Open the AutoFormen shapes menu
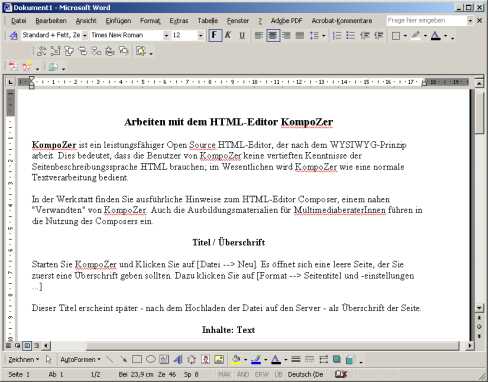Viewport: 488px width, 382px height. (x=80, y=359)
